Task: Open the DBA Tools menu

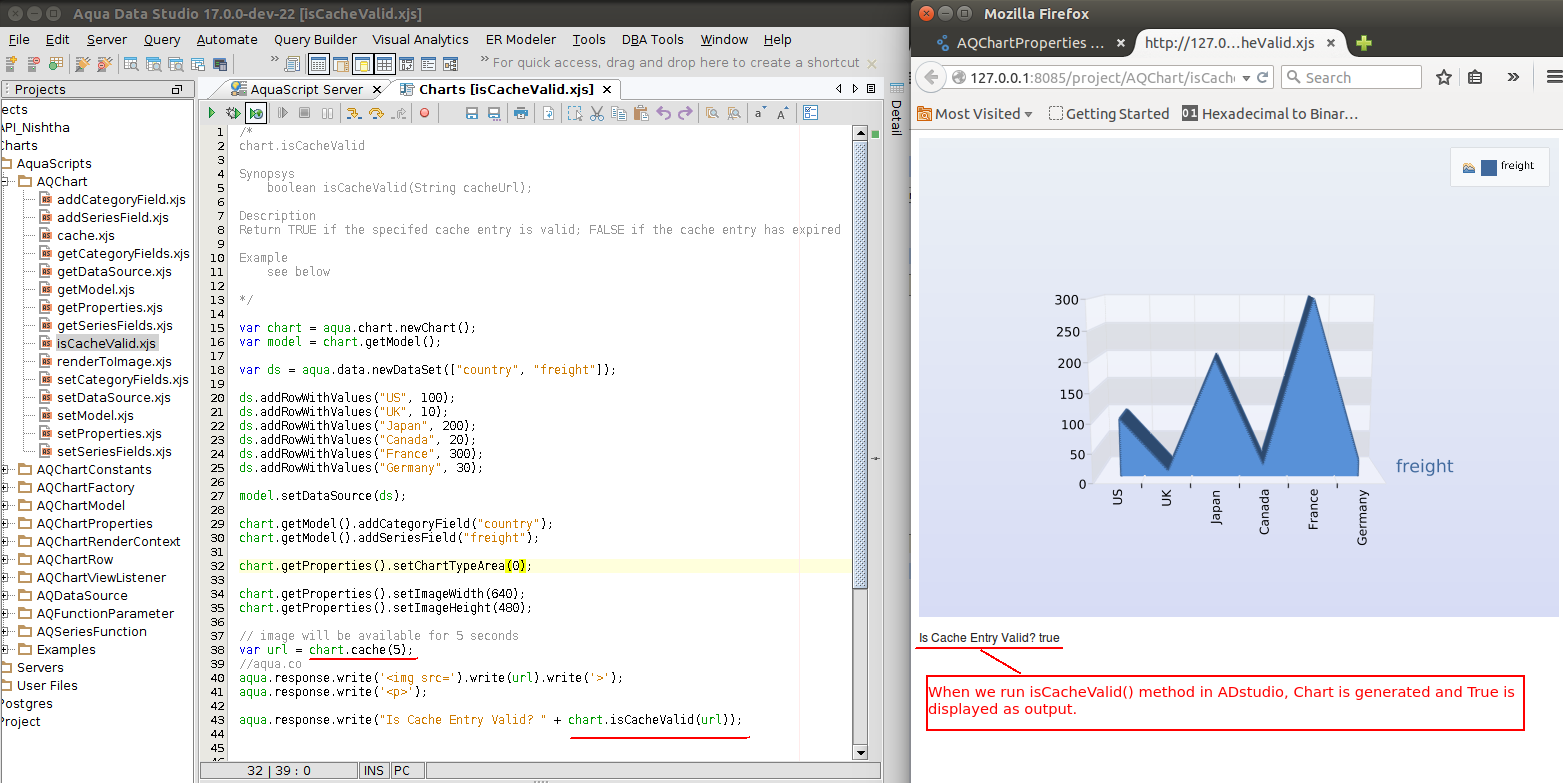Action: point(652,39)
